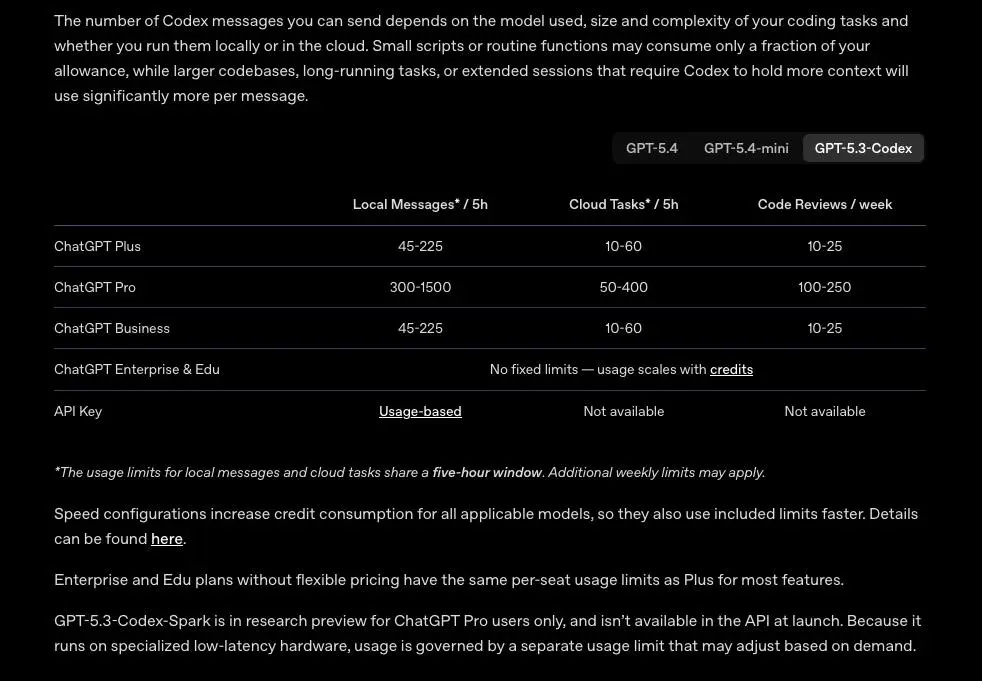The height and width of the screenshot is (681, 982).
Task: Click the GPT-5.3-Codex-Spark paragraph
Action: (487, 633)
